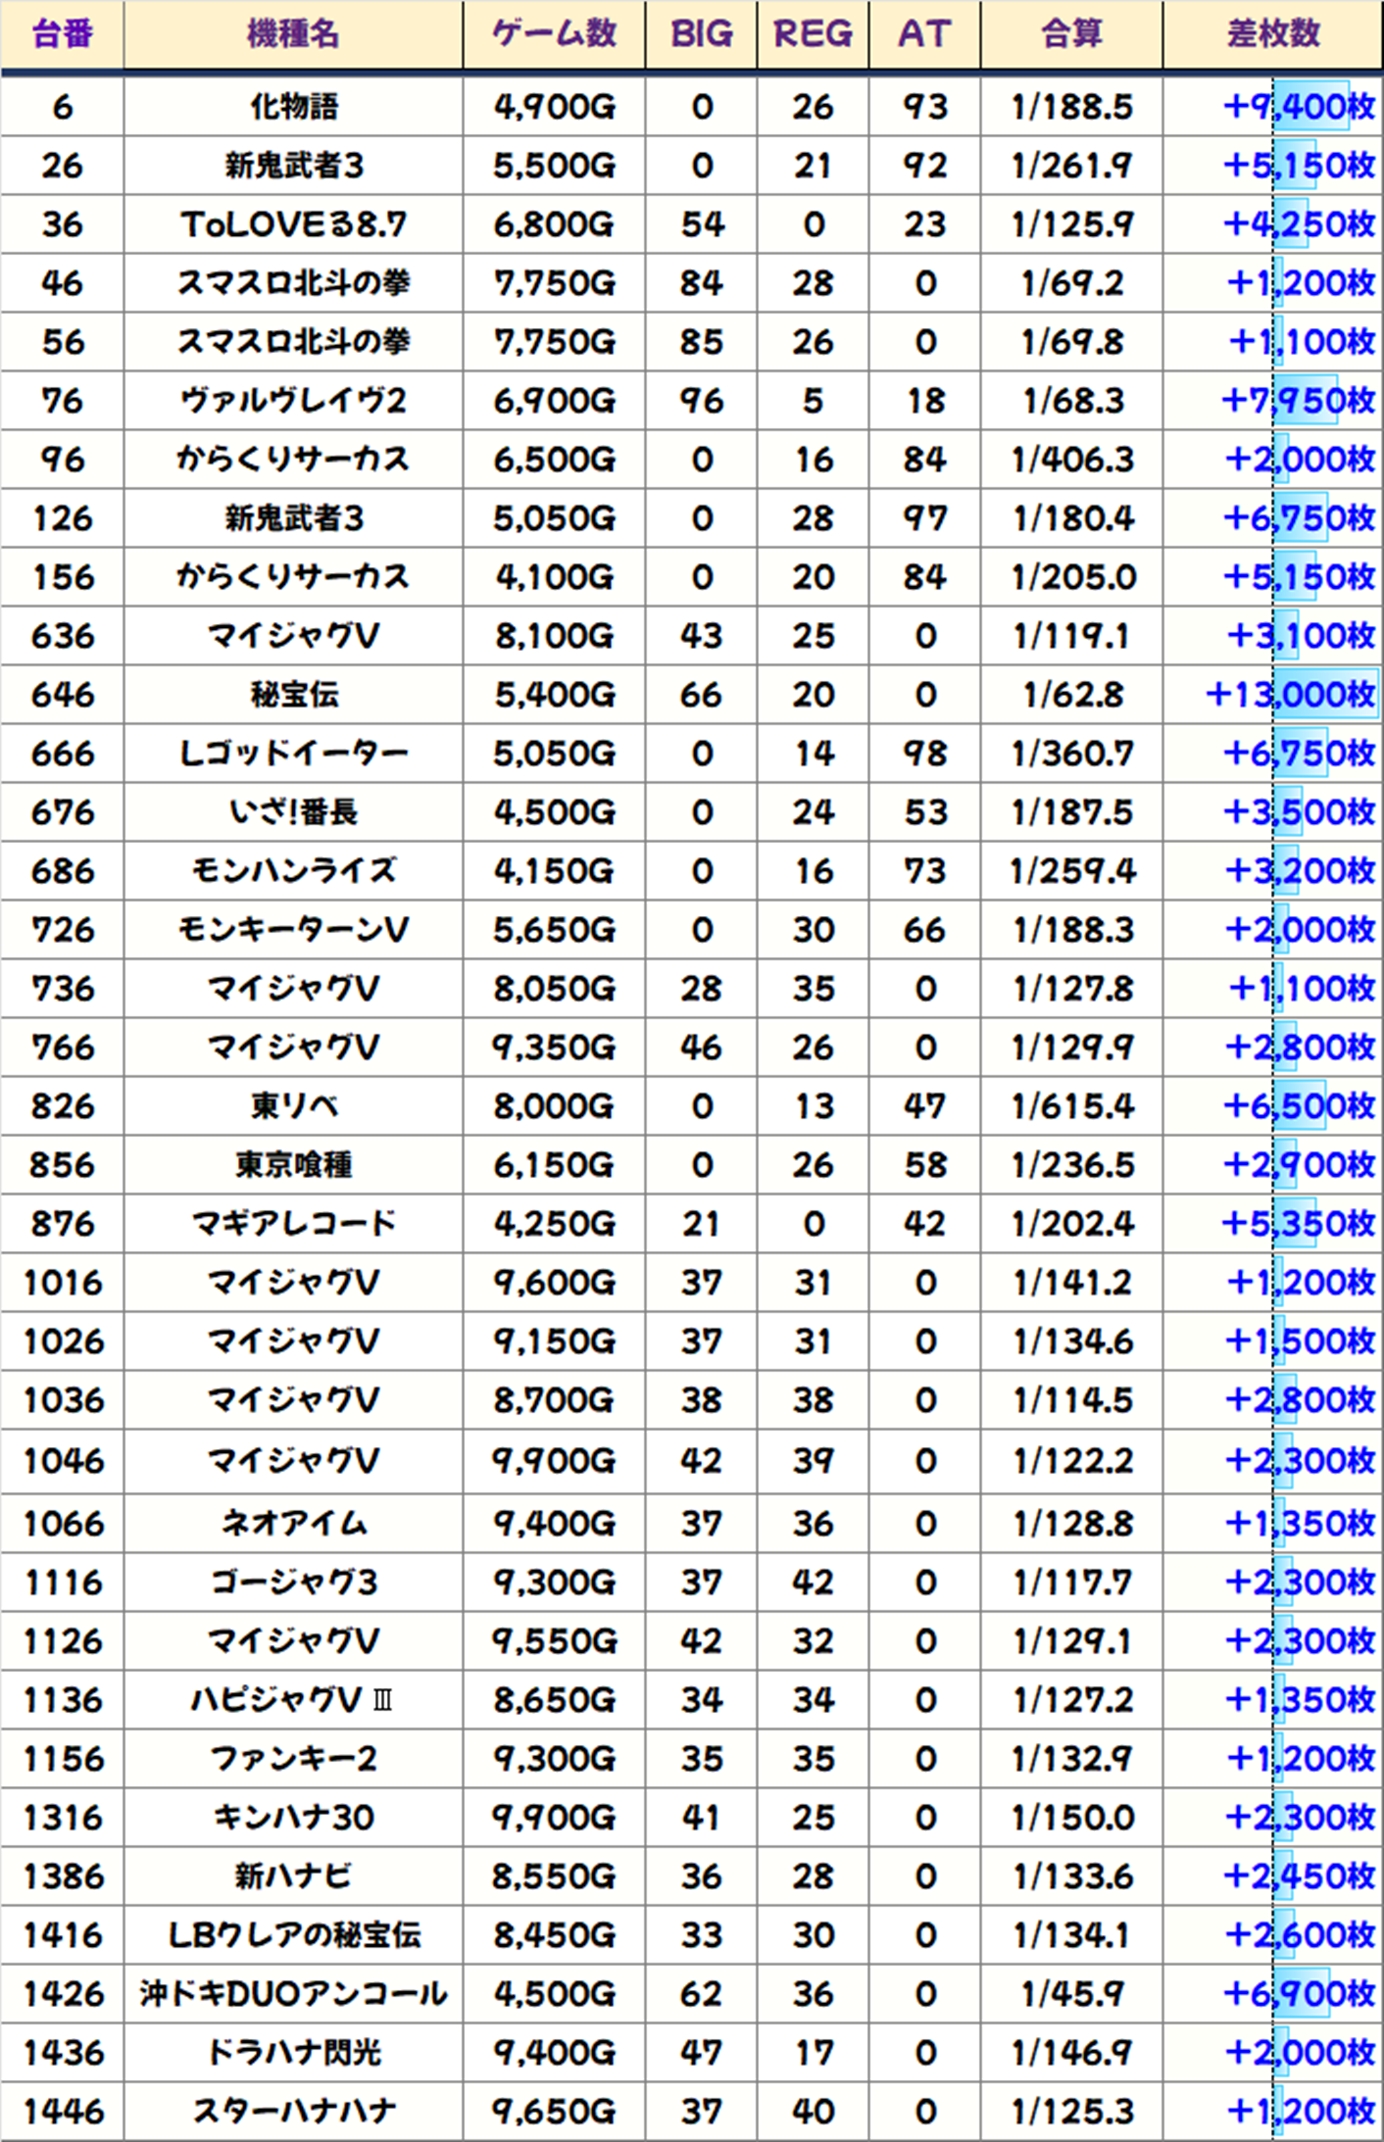This screenshot has width=1384, height=2142.
Task: Click the 機種名 column header
Action: pos(293,34)
